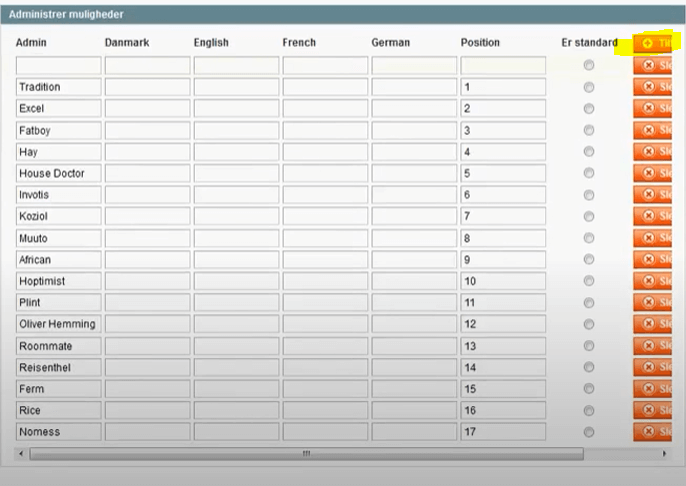Delete the Rice option row
686x486 pixels.
coord(652,410)
